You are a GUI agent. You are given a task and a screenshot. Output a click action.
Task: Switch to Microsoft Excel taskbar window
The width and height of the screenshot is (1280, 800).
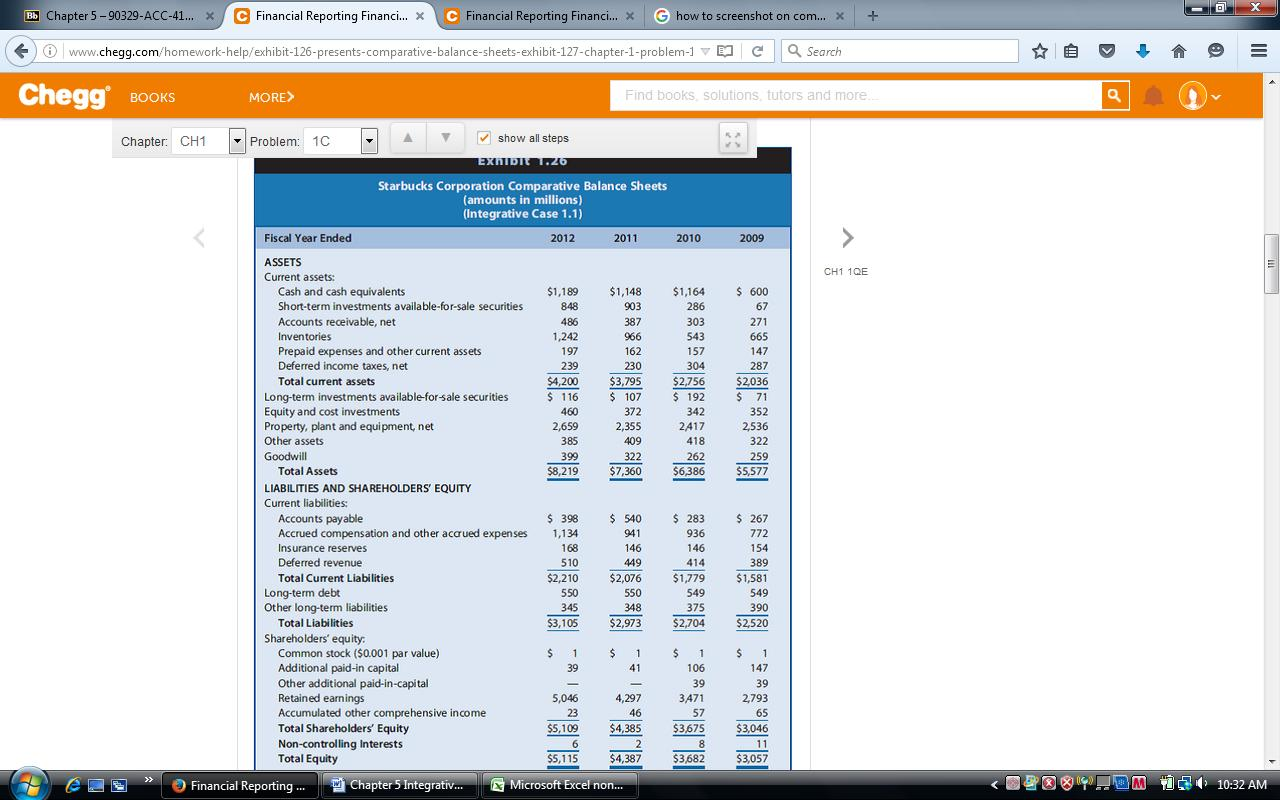tap(560, 785)
